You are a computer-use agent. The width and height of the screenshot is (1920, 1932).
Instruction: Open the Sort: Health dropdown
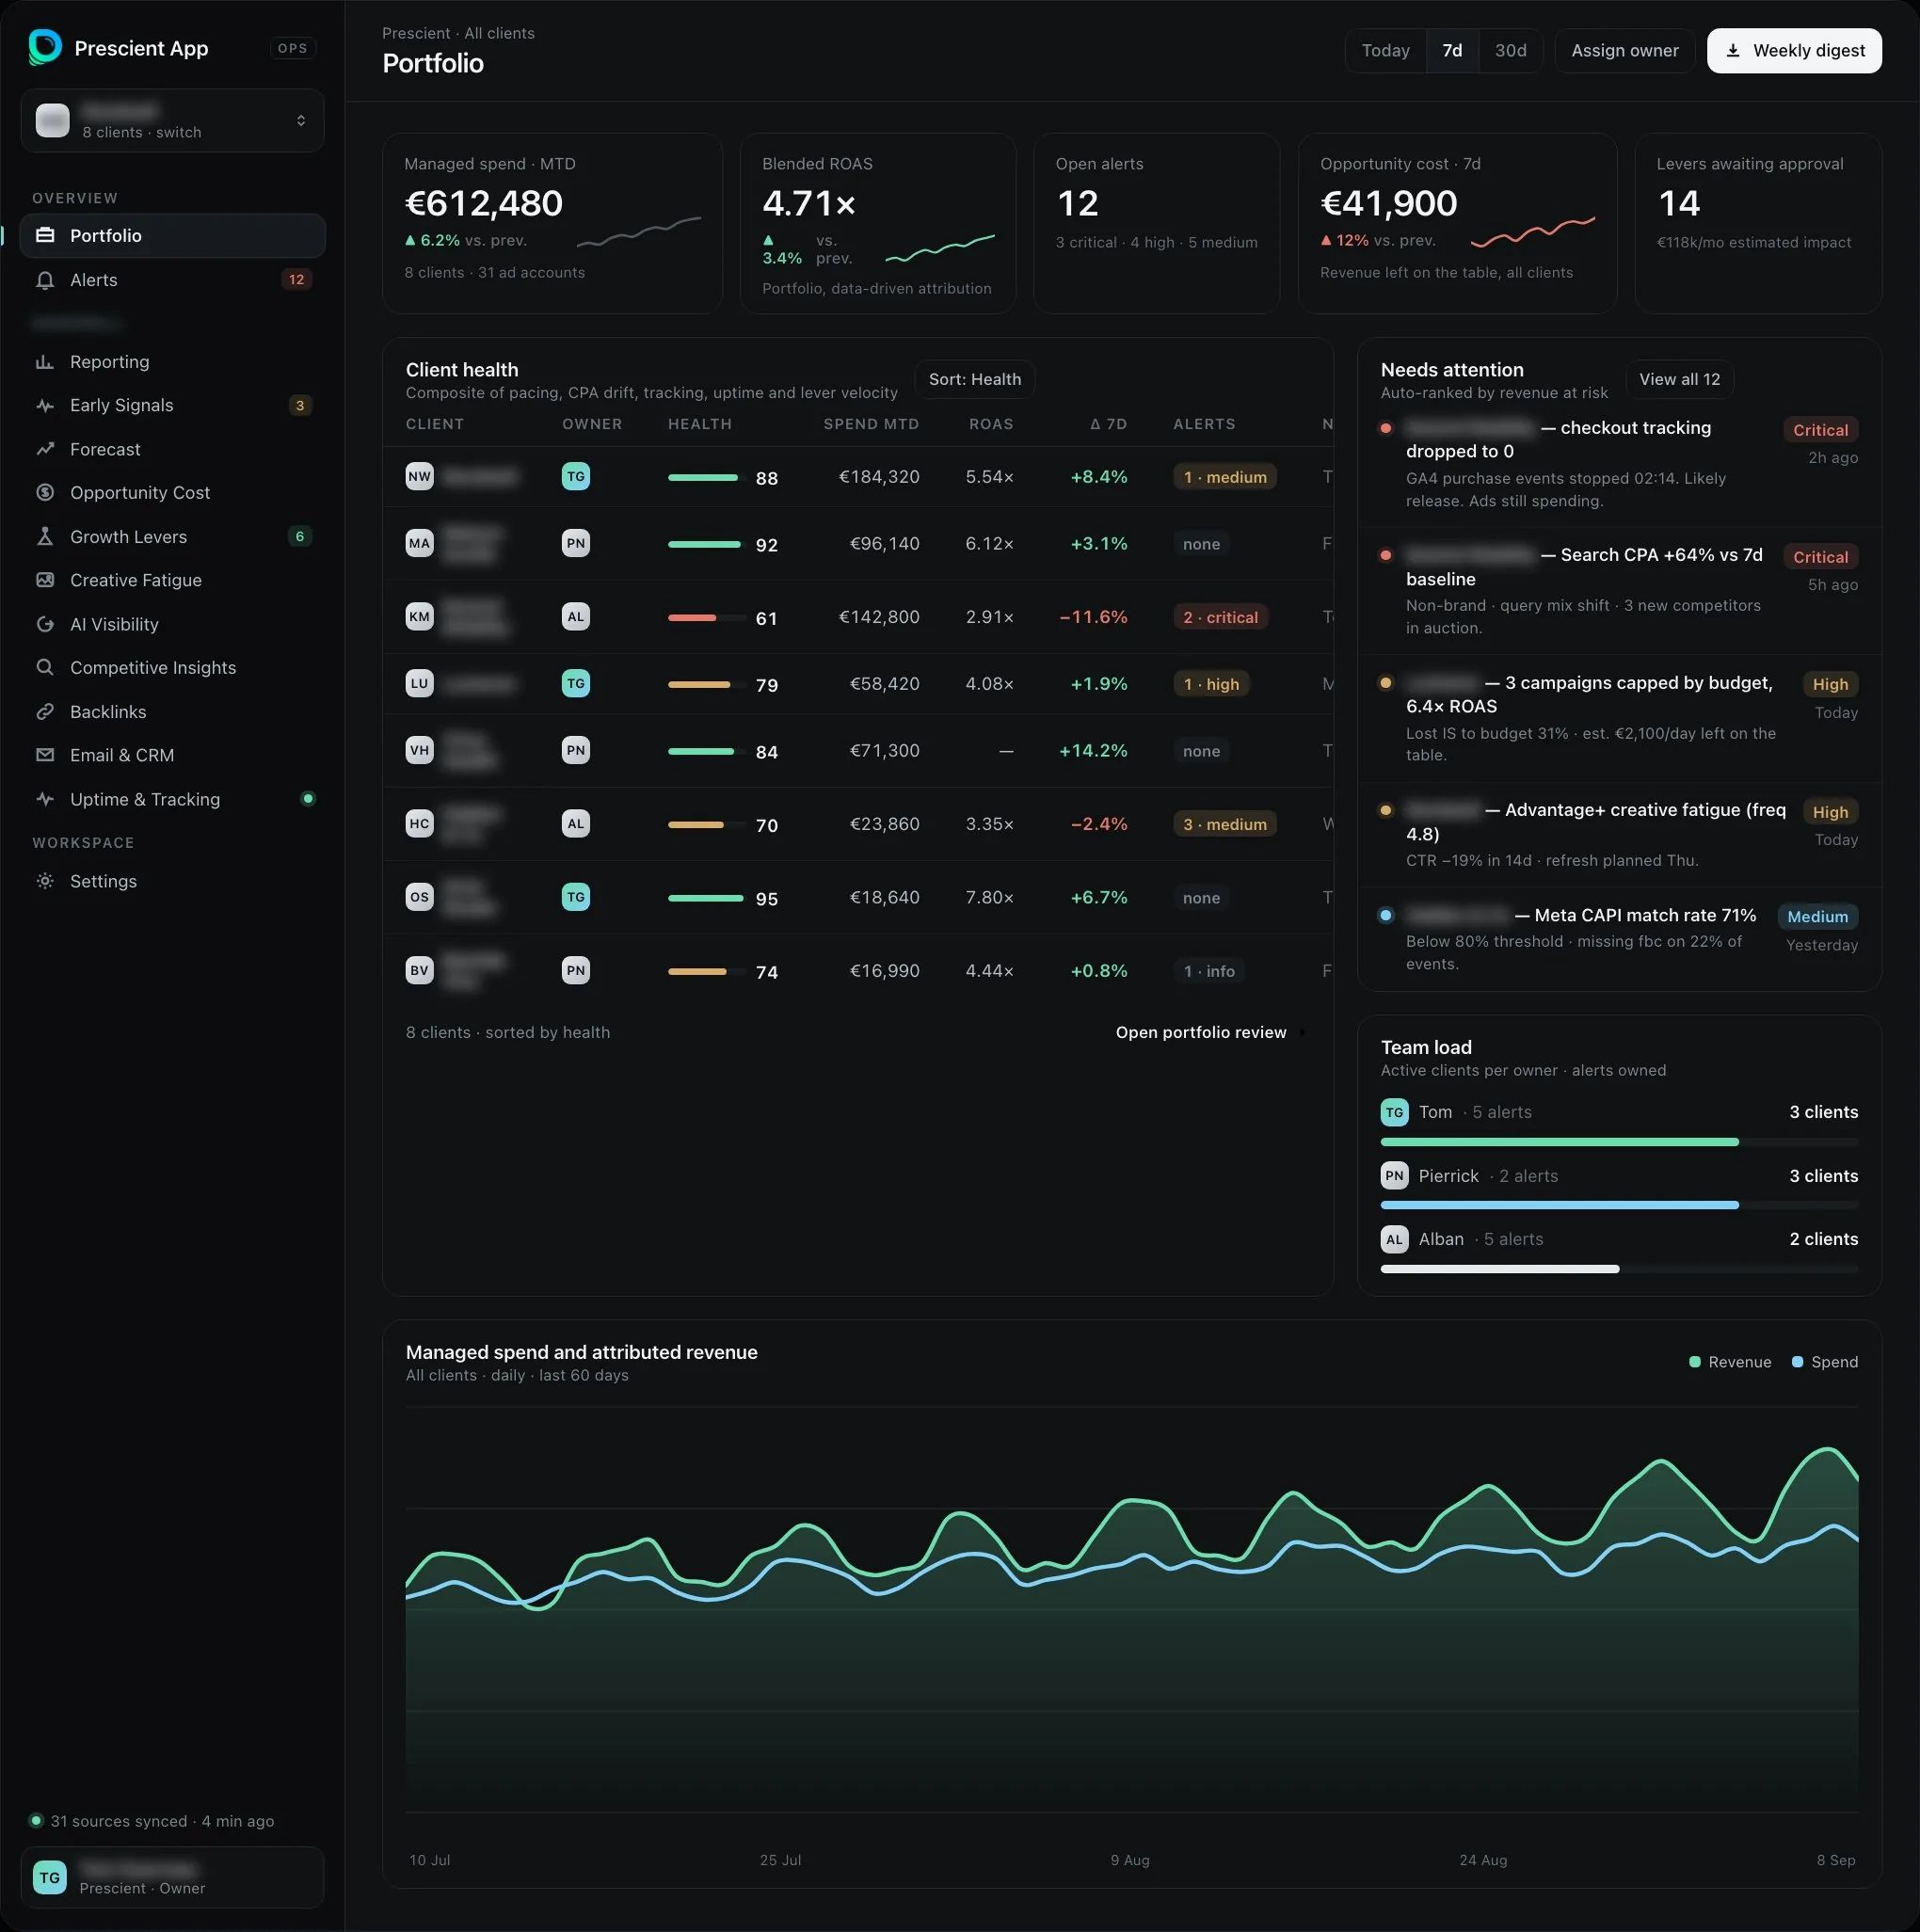pyautogui.click(x=974, y=379)
